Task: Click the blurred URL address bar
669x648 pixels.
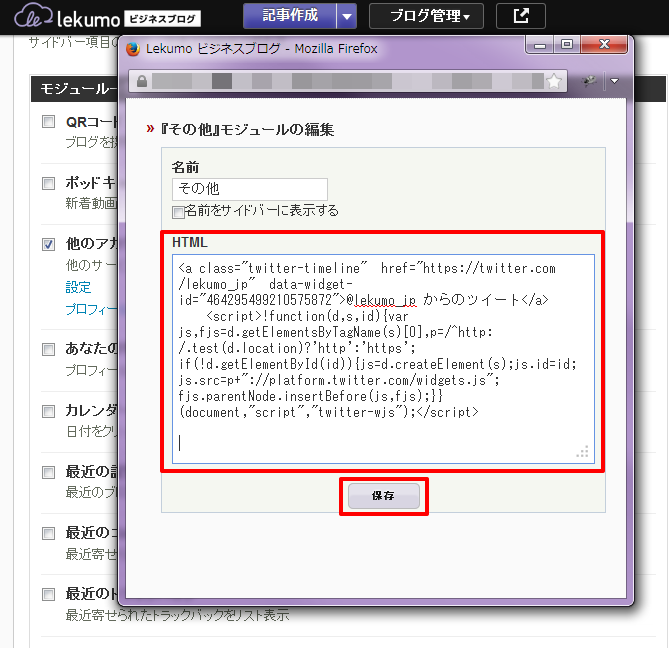Action: pyautogui.click(x=348, y=81)
